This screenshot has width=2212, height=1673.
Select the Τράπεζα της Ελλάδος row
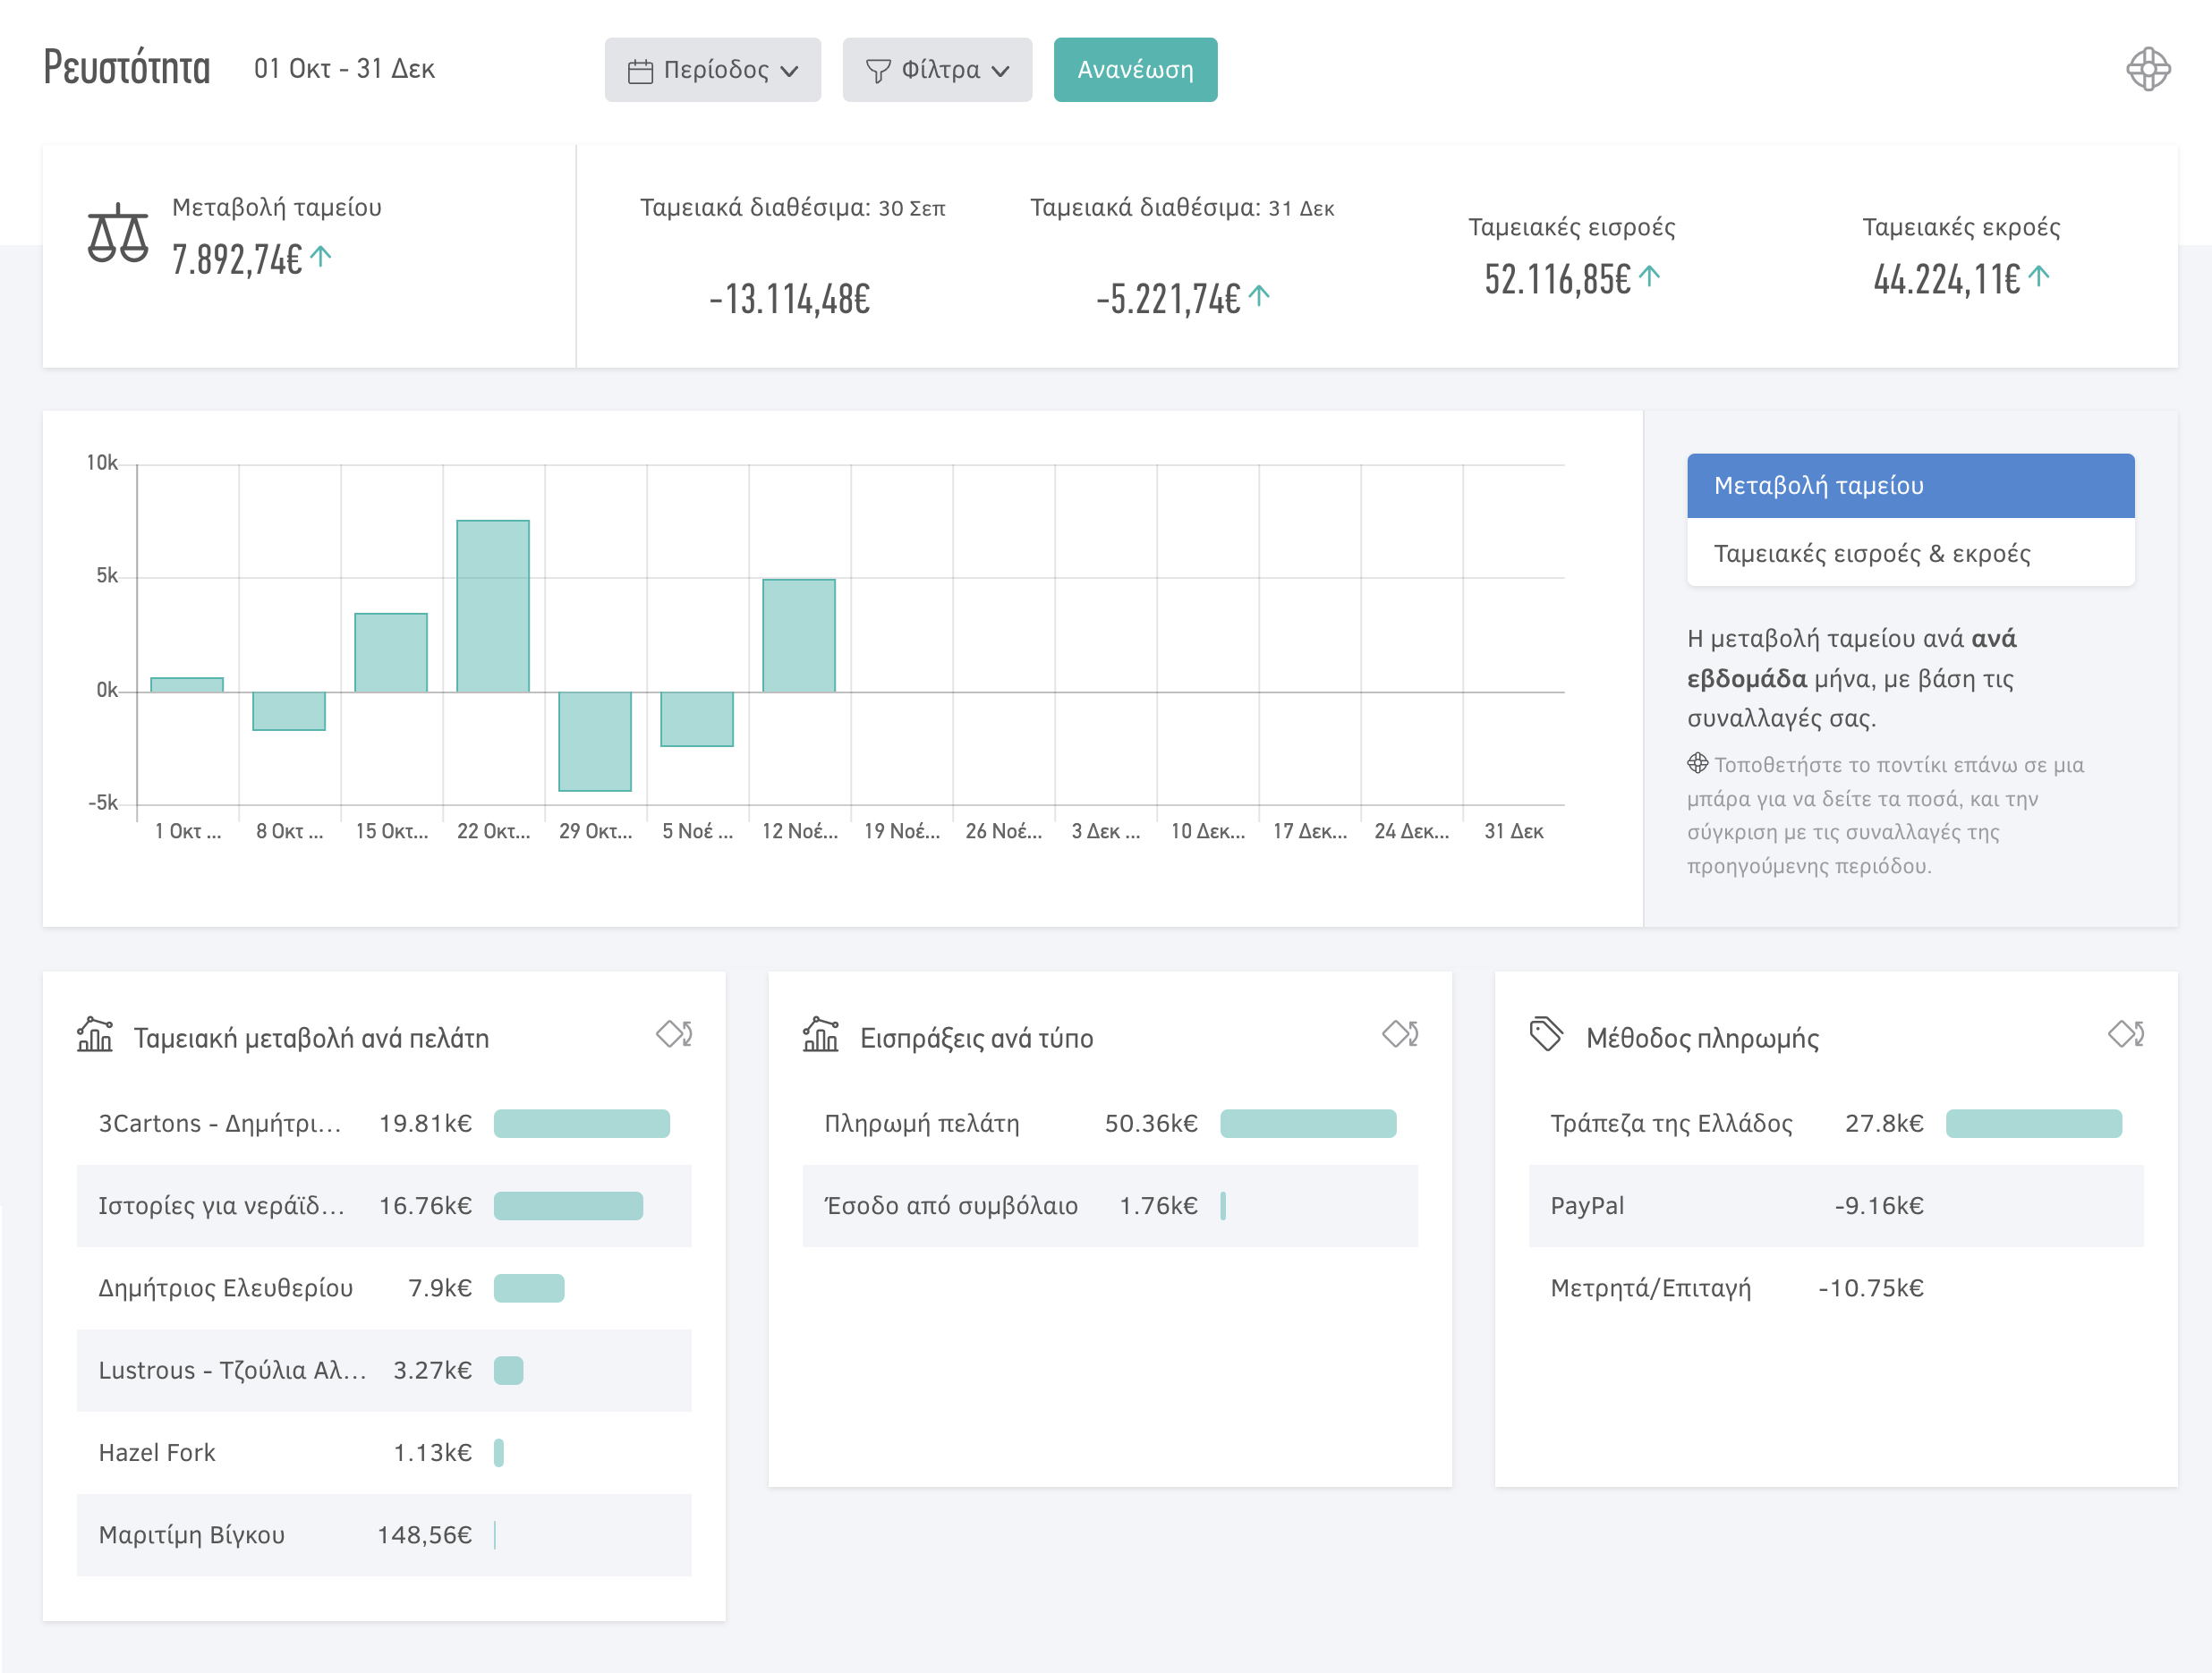[1836, 1124]
